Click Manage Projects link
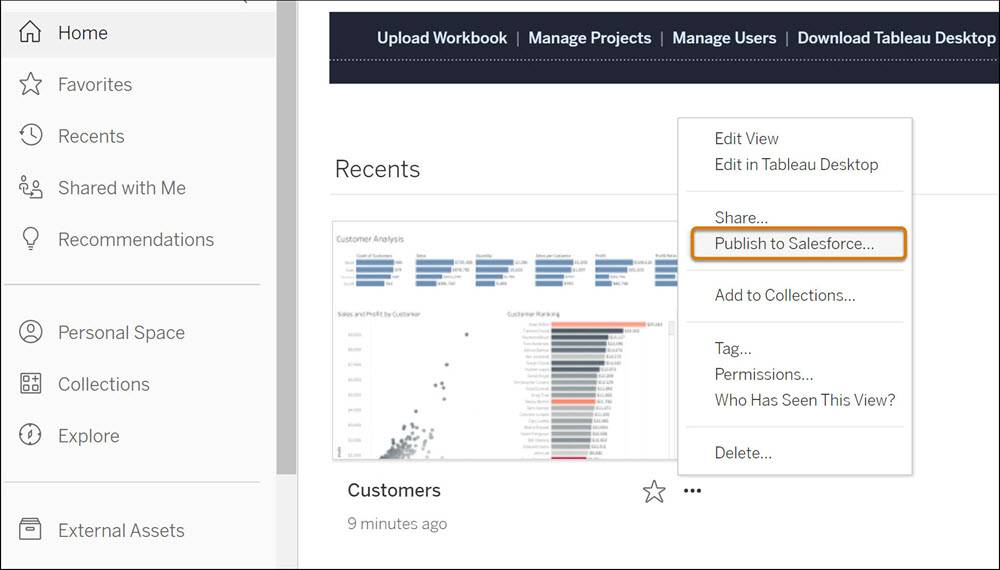This screenshot has height=570, width=1000. [x=590, y=38]
